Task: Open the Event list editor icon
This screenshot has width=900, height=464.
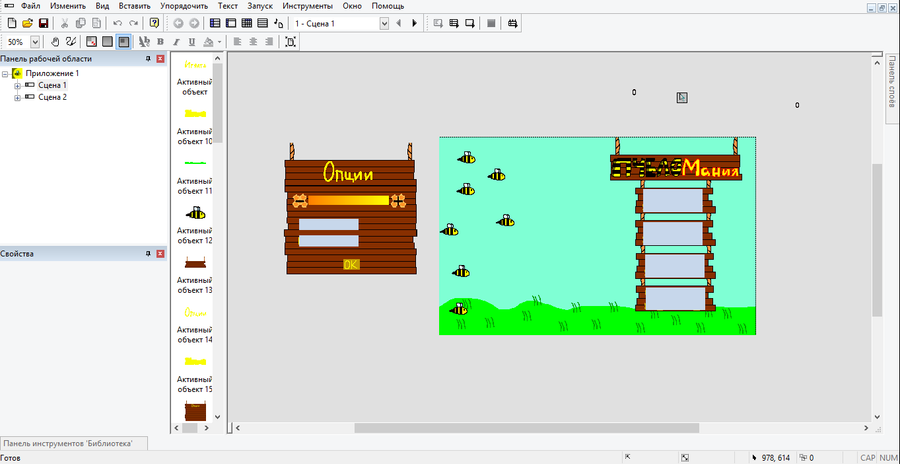Action: (262, 24)
